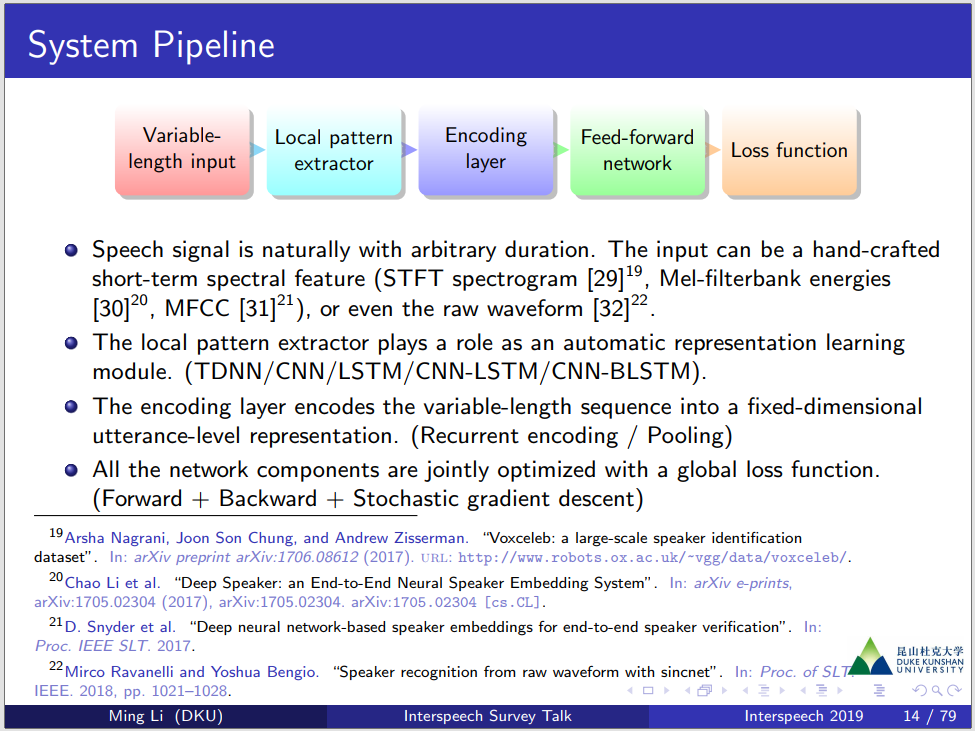Click the Deep Speaker paper title in footnote 20
Screen dimensions: 975x731
point(415,583)
